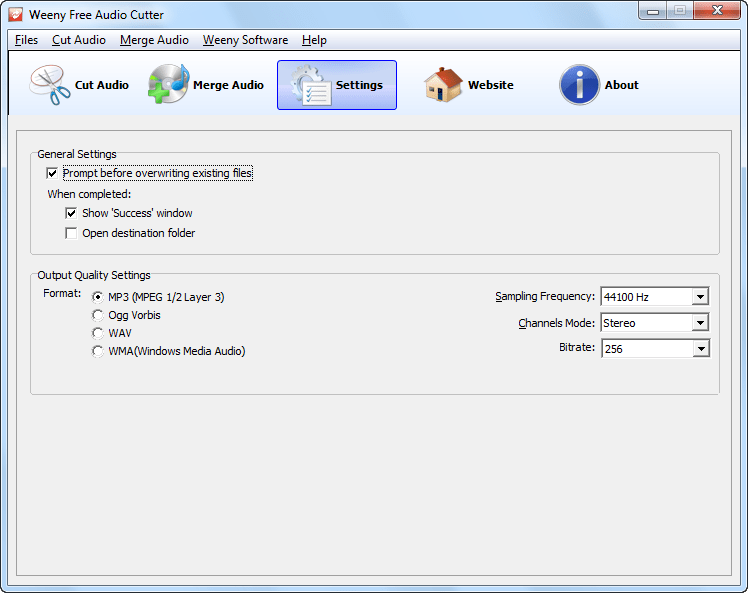Screen dimensions: 748x593
Task: Click the 256 bitrate value field
Action: [647, 349]
